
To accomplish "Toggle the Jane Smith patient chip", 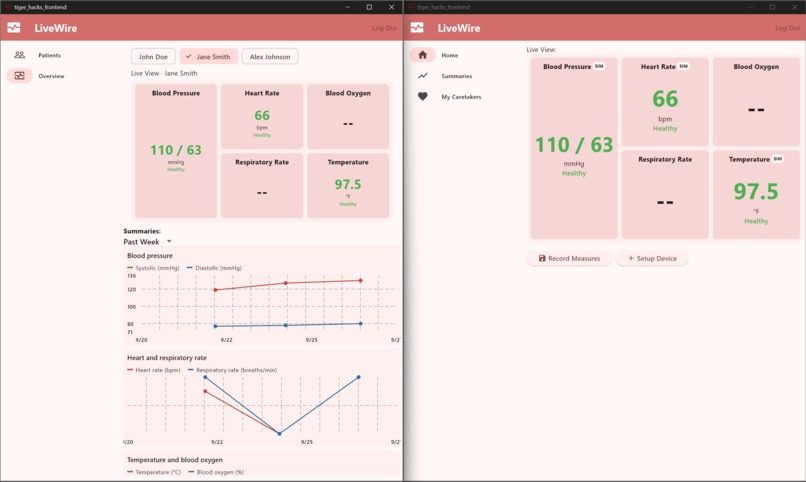I will 209,57.
